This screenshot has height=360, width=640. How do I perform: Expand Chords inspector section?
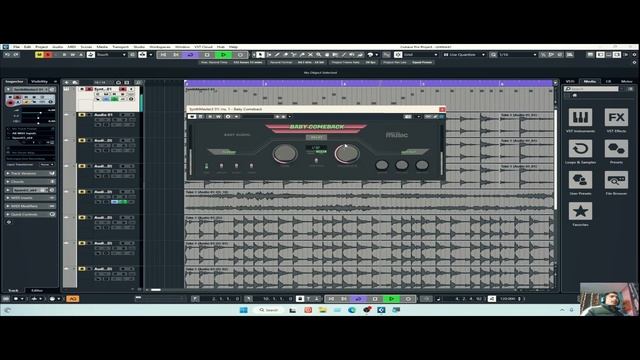pyautogui.click(x=30, y=182)
